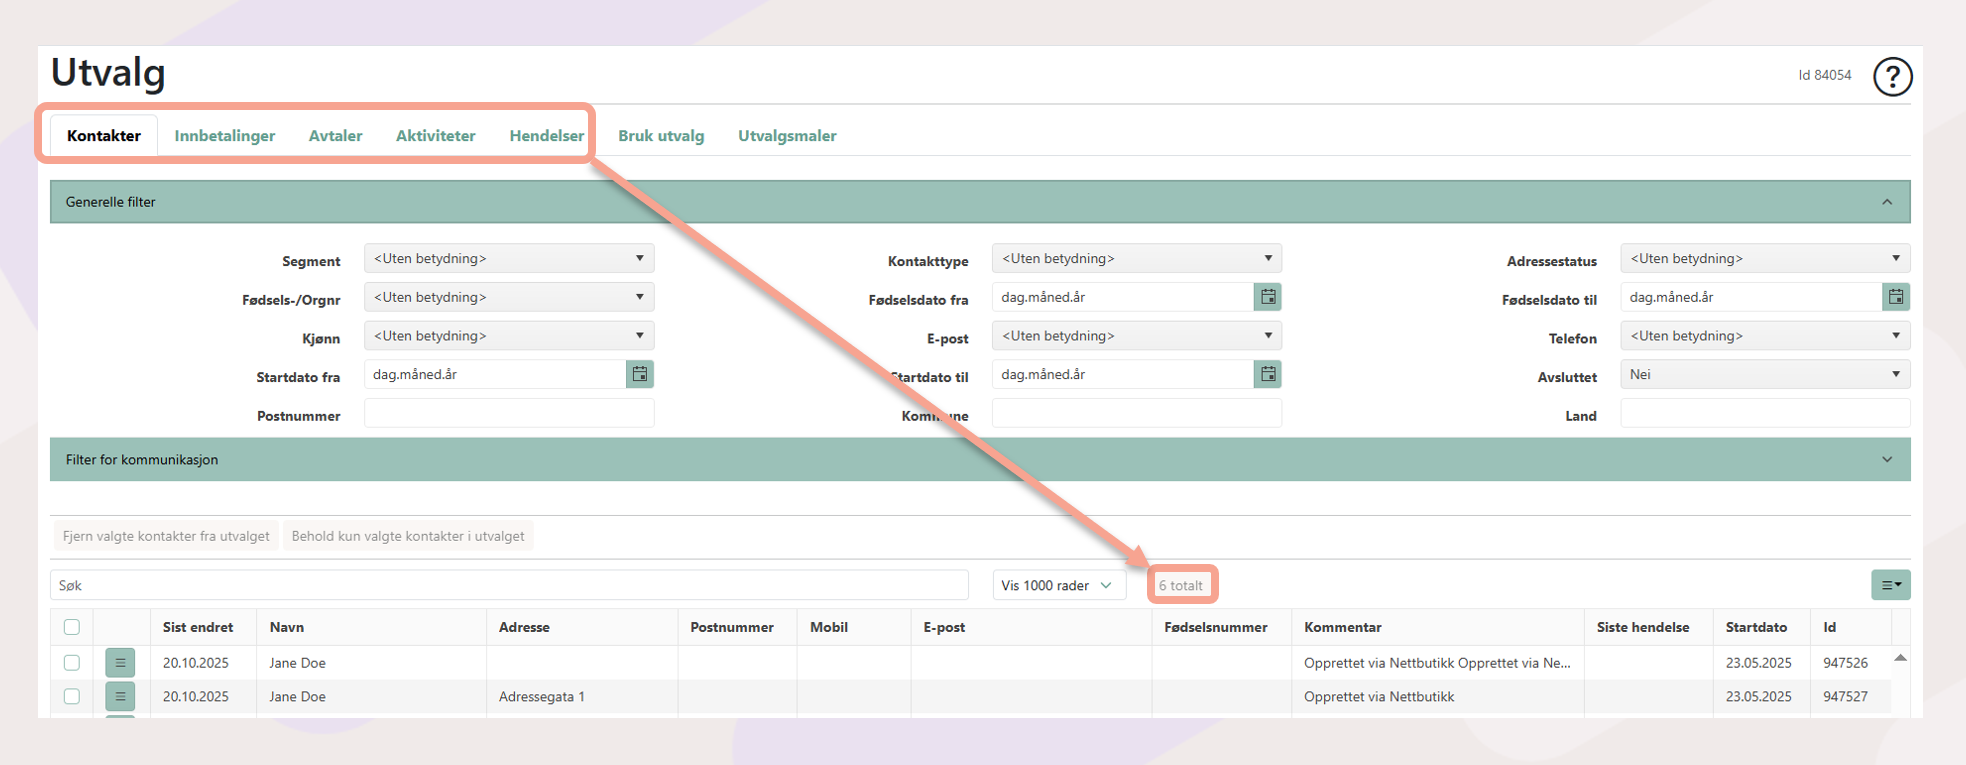Switch to the Avtaler tab
Screen dimensions: 1966x765
point(335,136)
